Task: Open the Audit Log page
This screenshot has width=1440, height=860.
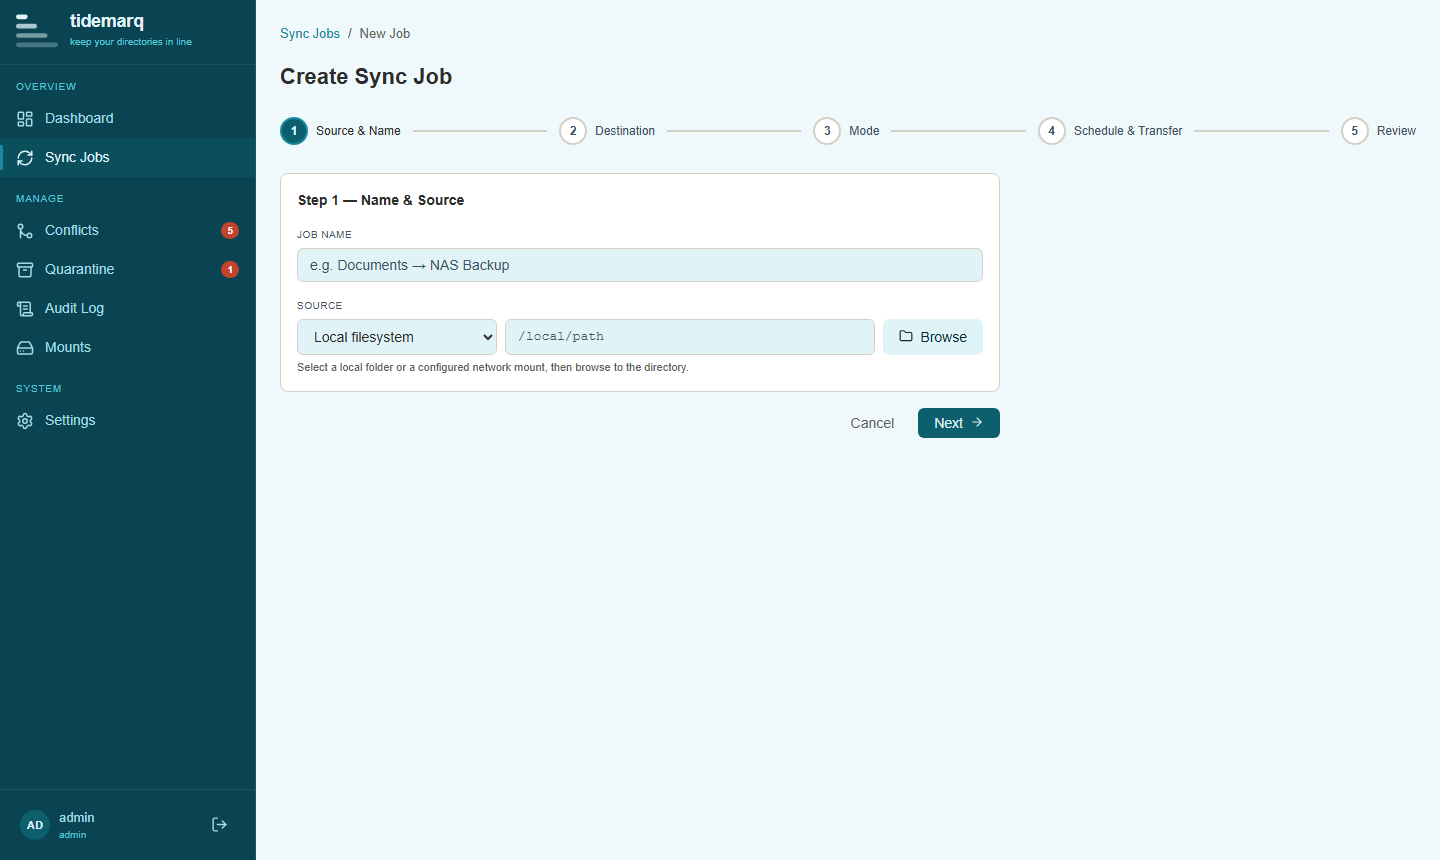Action: pos(128,308)
